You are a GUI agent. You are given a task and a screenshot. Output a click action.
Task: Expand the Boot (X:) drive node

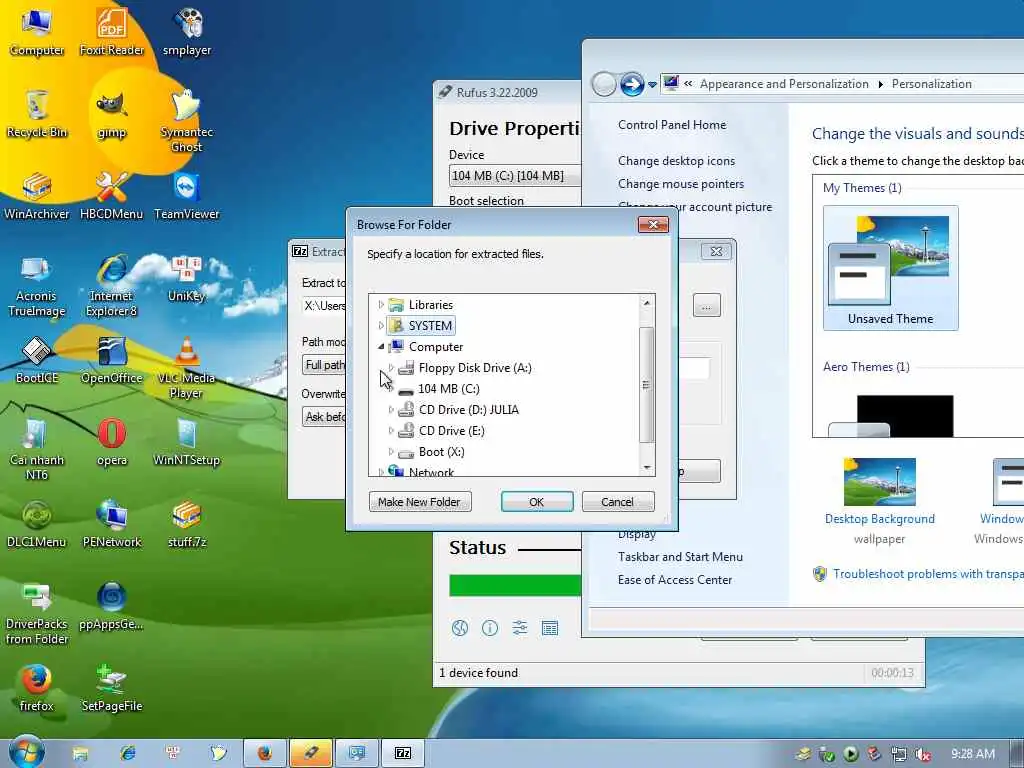pyautogui.click(x=391, y=451)
